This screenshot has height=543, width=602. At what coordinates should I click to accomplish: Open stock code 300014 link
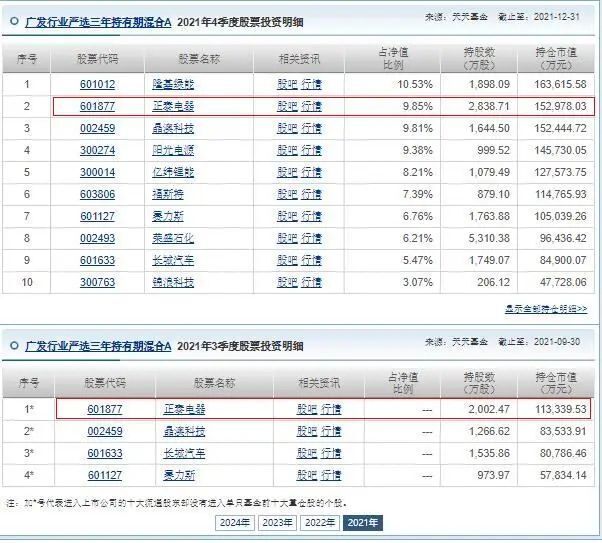coord(98,172)
